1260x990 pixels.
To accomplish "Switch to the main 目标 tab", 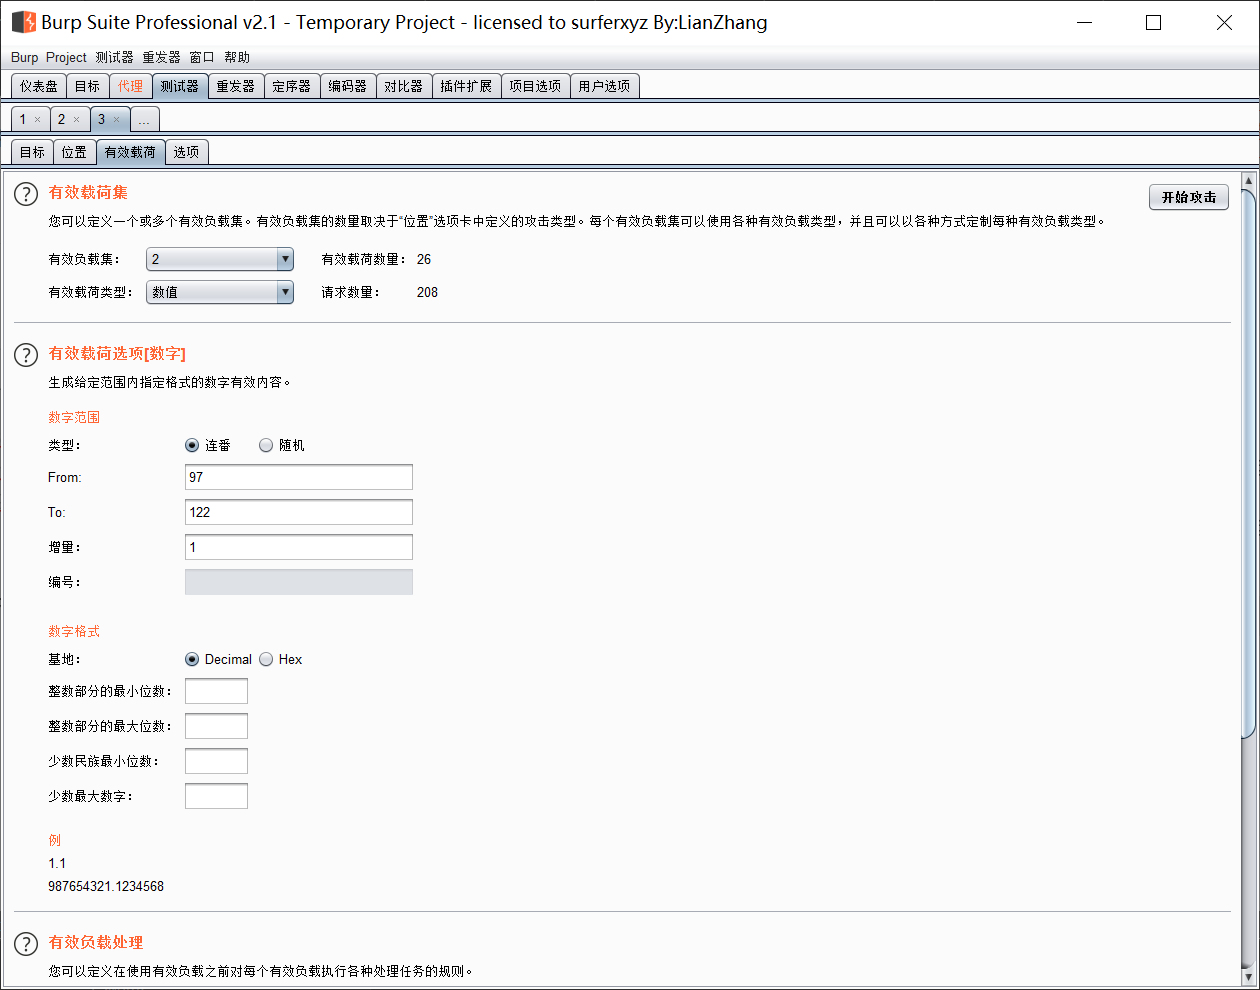I will tap(88, 87).
